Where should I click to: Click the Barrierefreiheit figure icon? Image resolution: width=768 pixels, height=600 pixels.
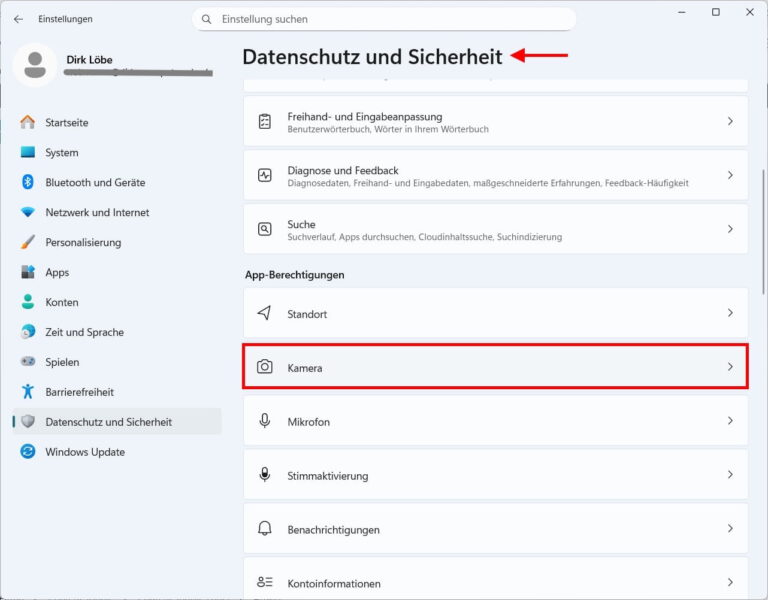coord(28,391)
